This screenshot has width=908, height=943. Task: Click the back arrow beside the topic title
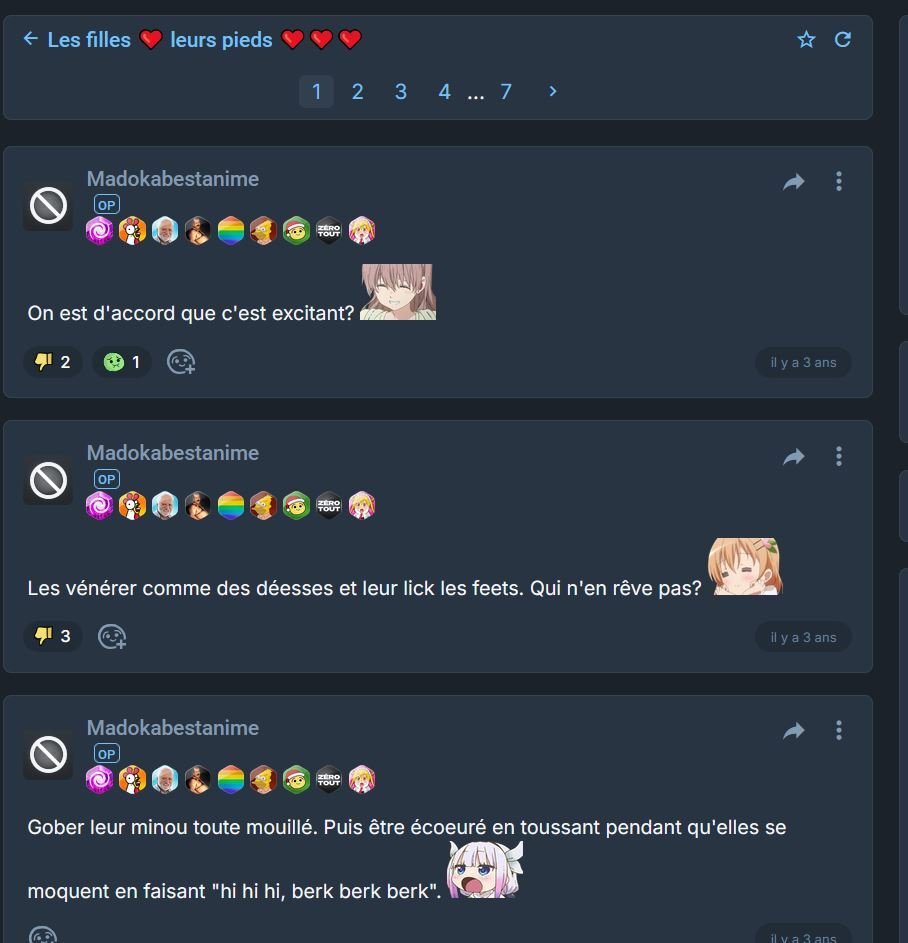click(x=31, y=39)
